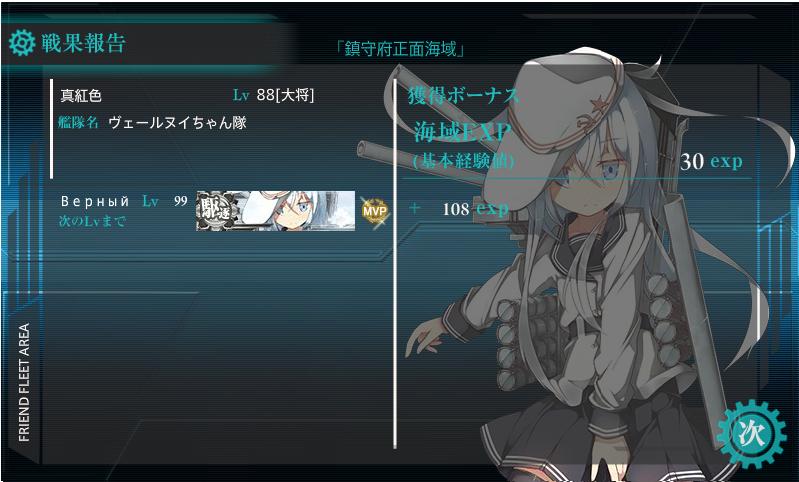This screenshot has width=799, height=482.
Task: Click the 艦隊名 label
Action: coord(78,122)
